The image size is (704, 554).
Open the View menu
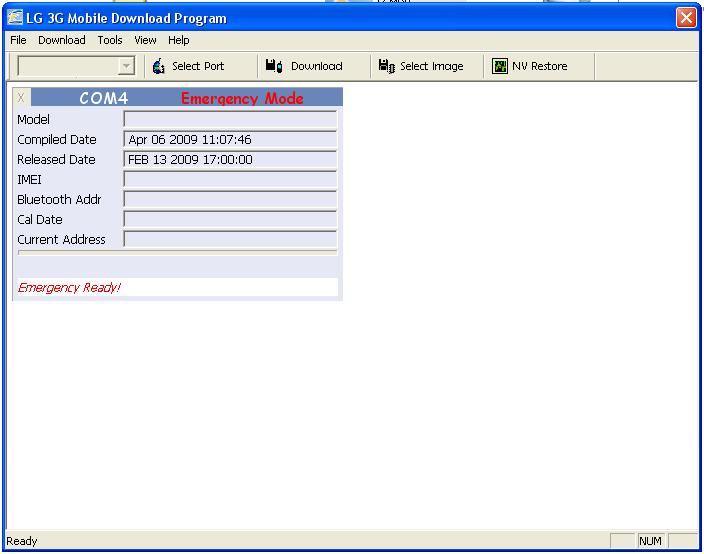(145, 40)
